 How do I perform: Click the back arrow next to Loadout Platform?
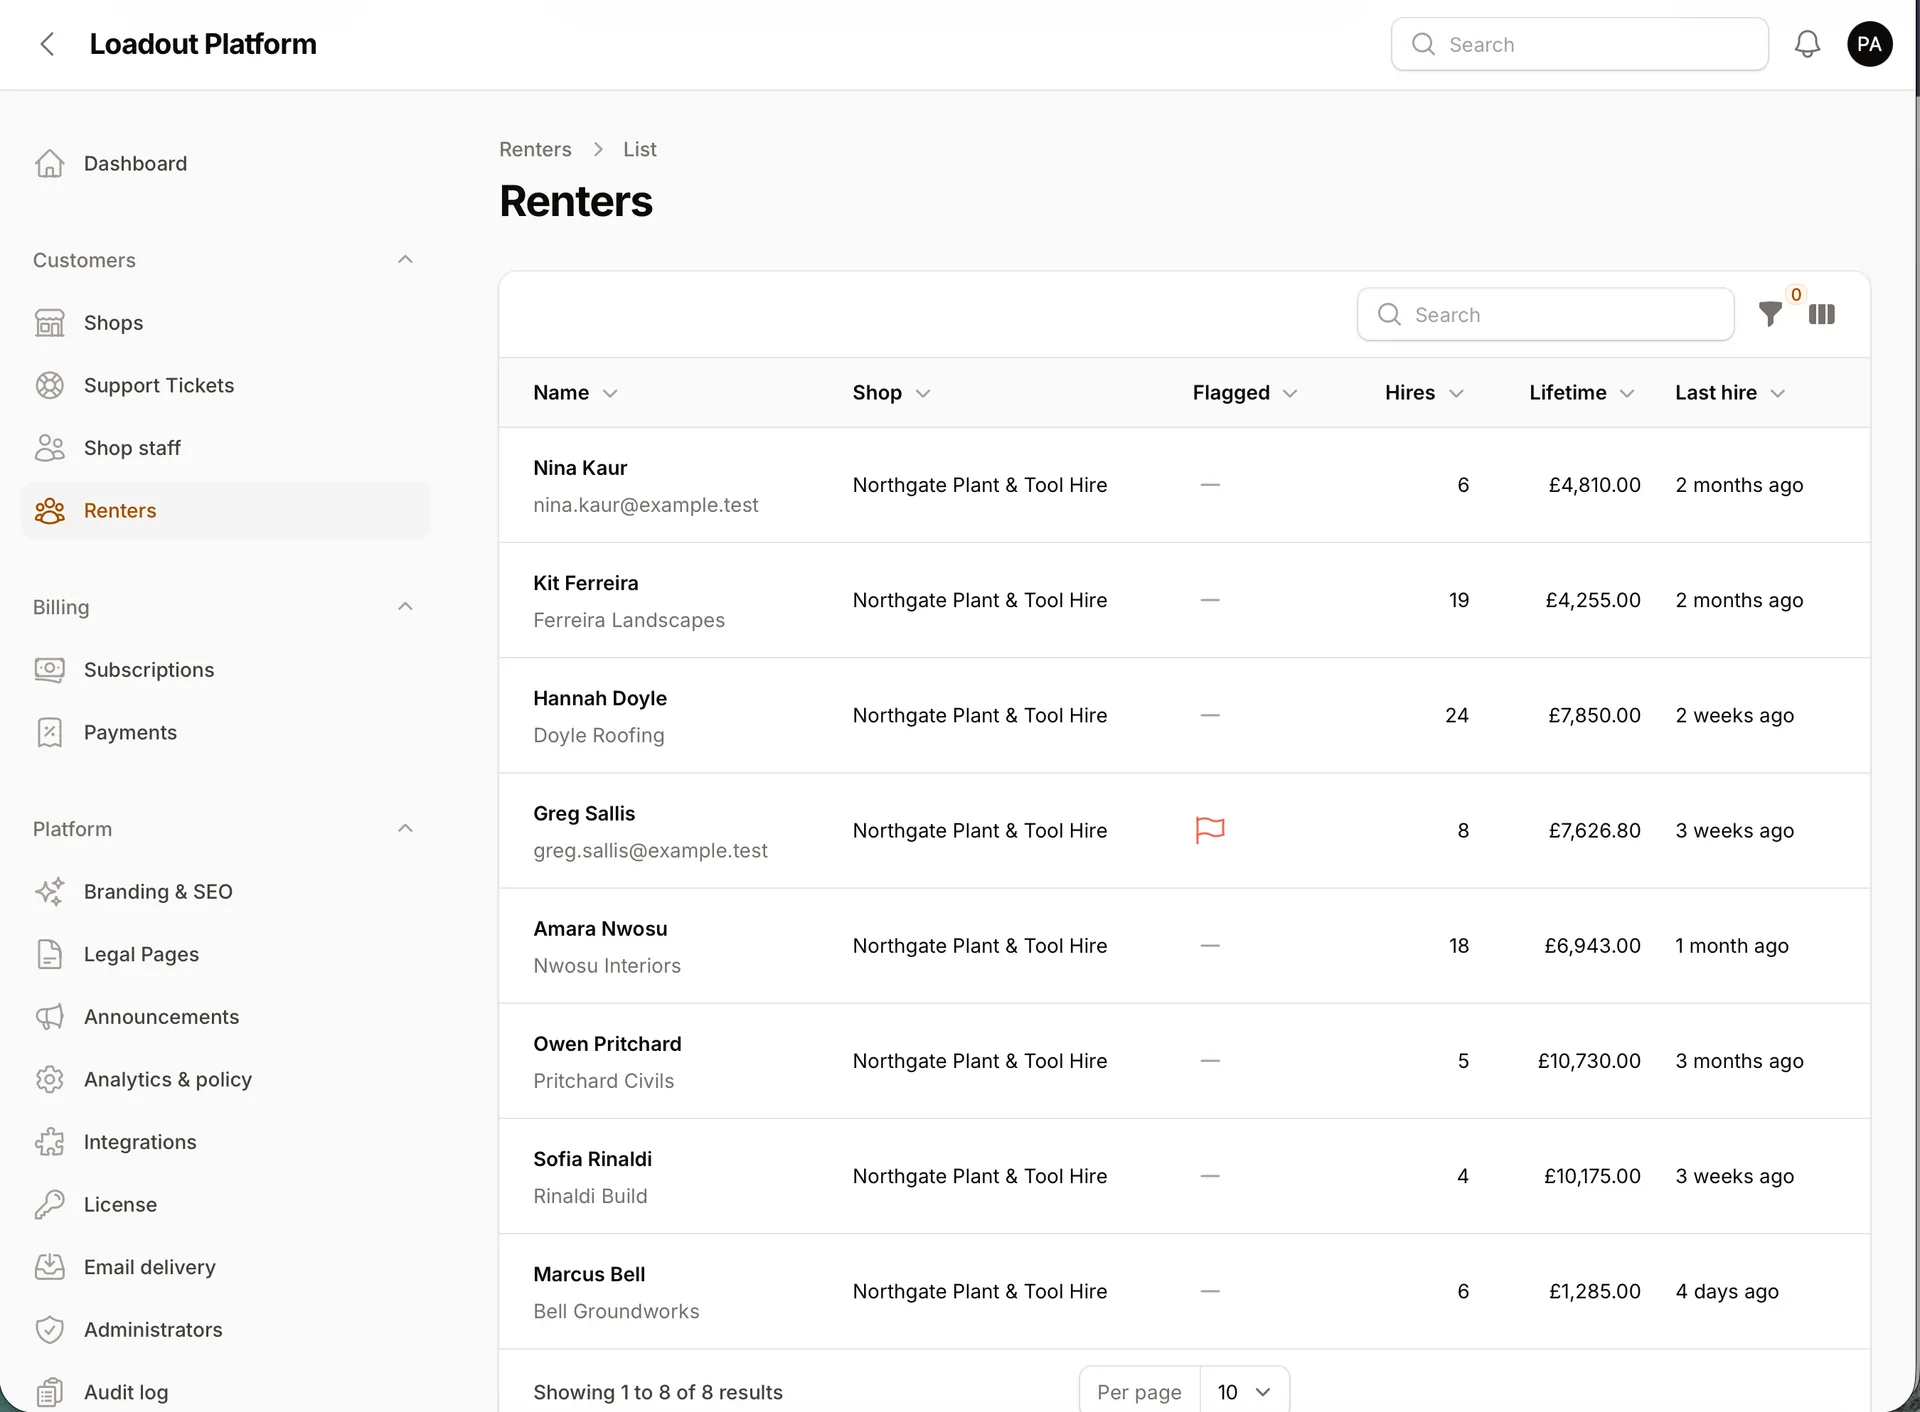(47, 44)
